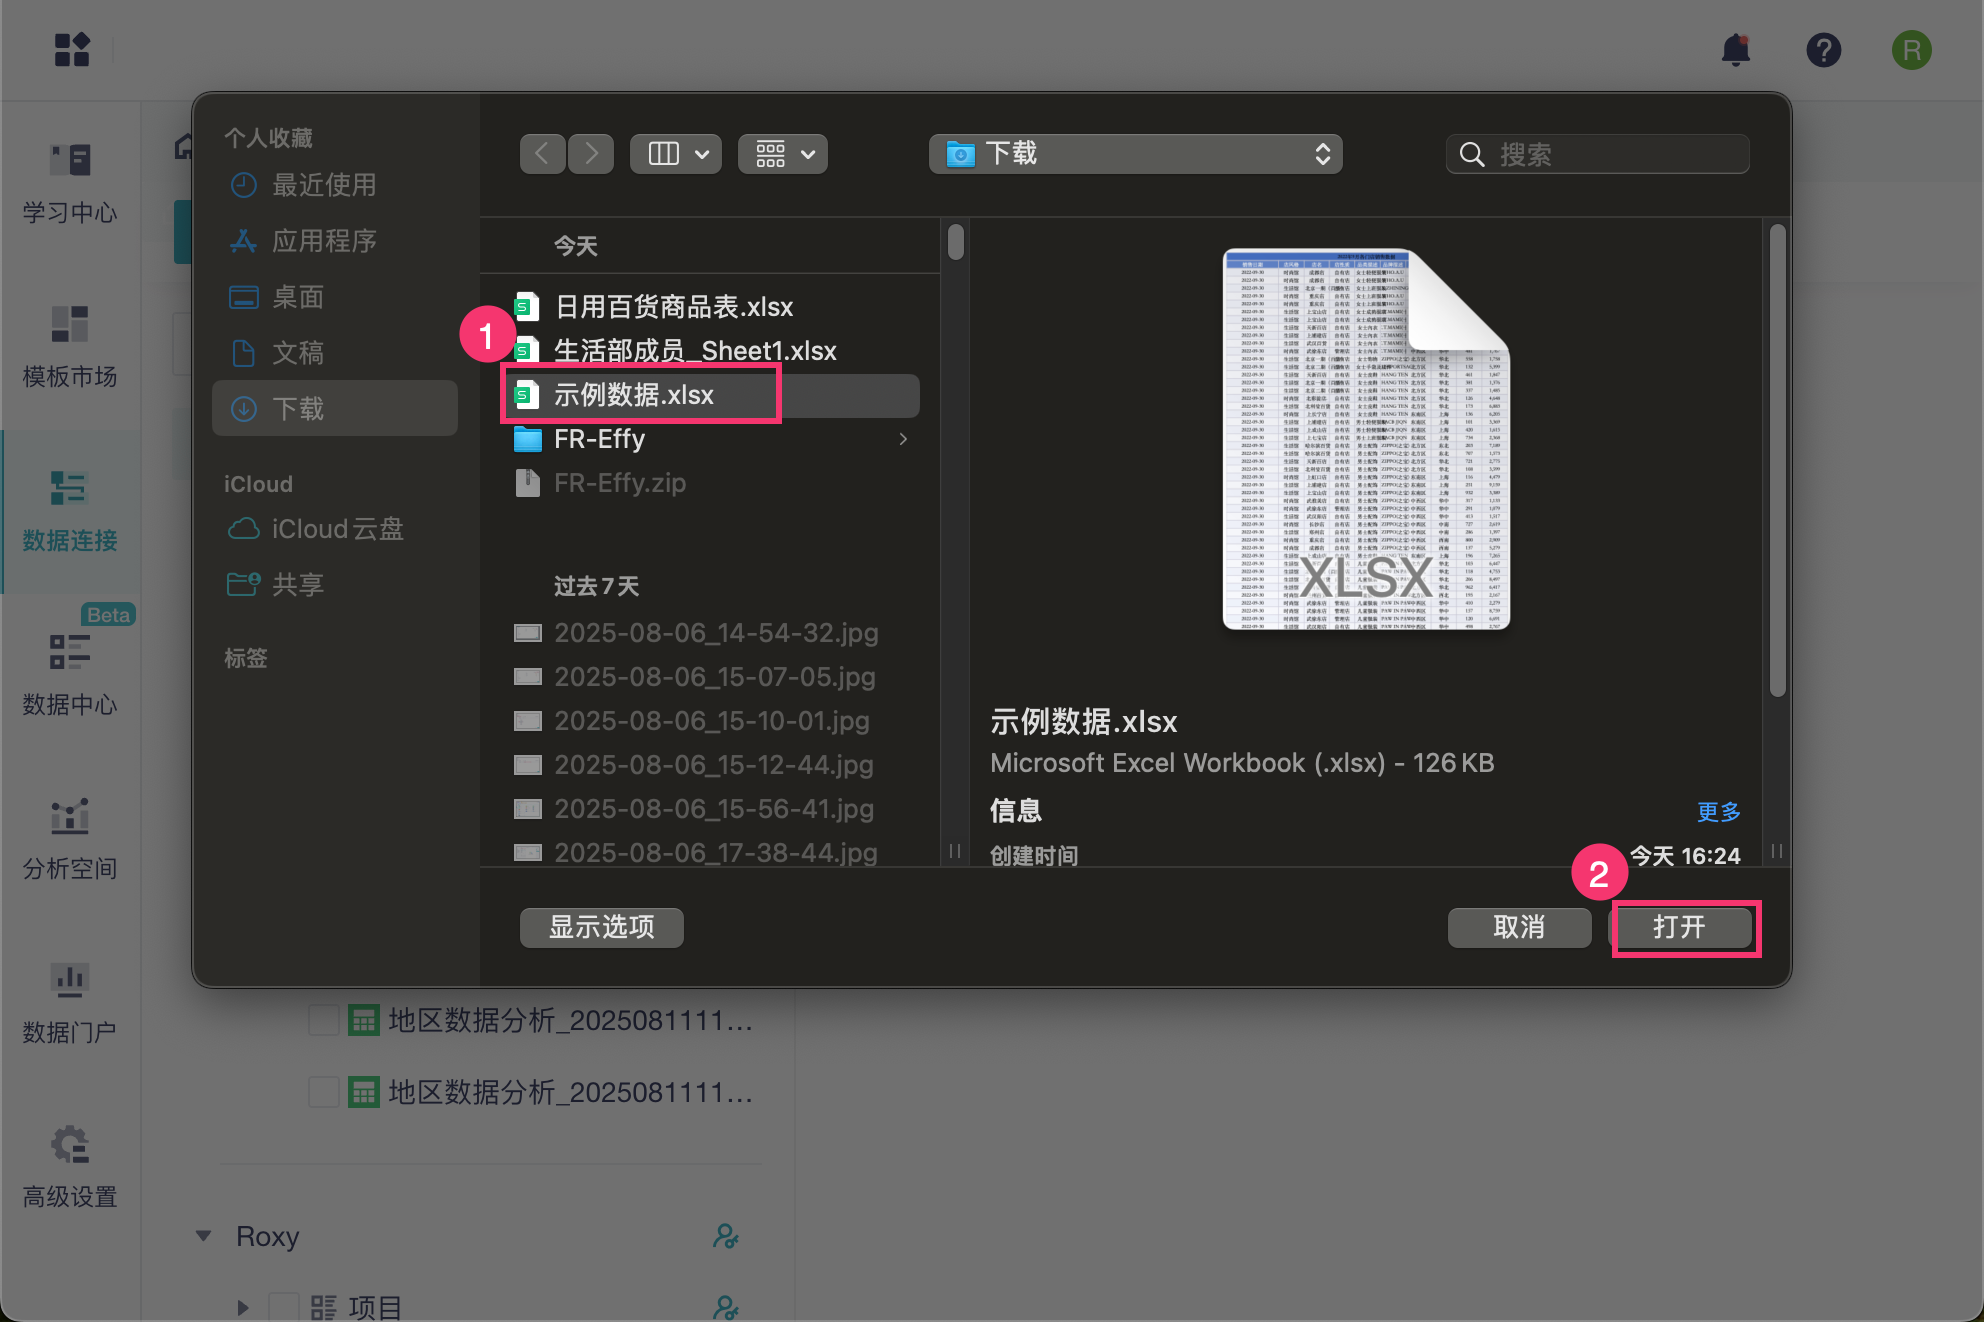Viewport: 1984px width, 1322px height.
Task: Collapse the Roxy tree node
Action: tap(204, 1236)
